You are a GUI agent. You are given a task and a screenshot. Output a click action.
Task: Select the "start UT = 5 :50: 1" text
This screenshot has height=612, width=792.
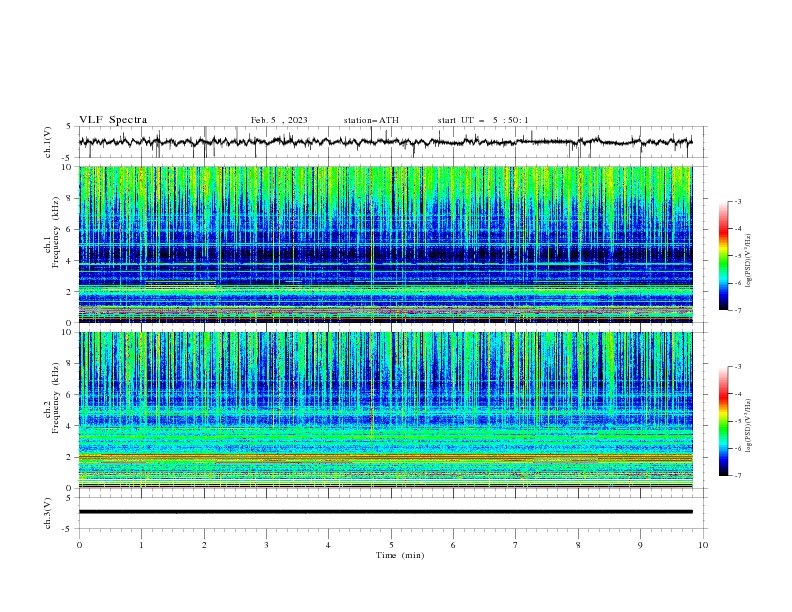point(483,120)
